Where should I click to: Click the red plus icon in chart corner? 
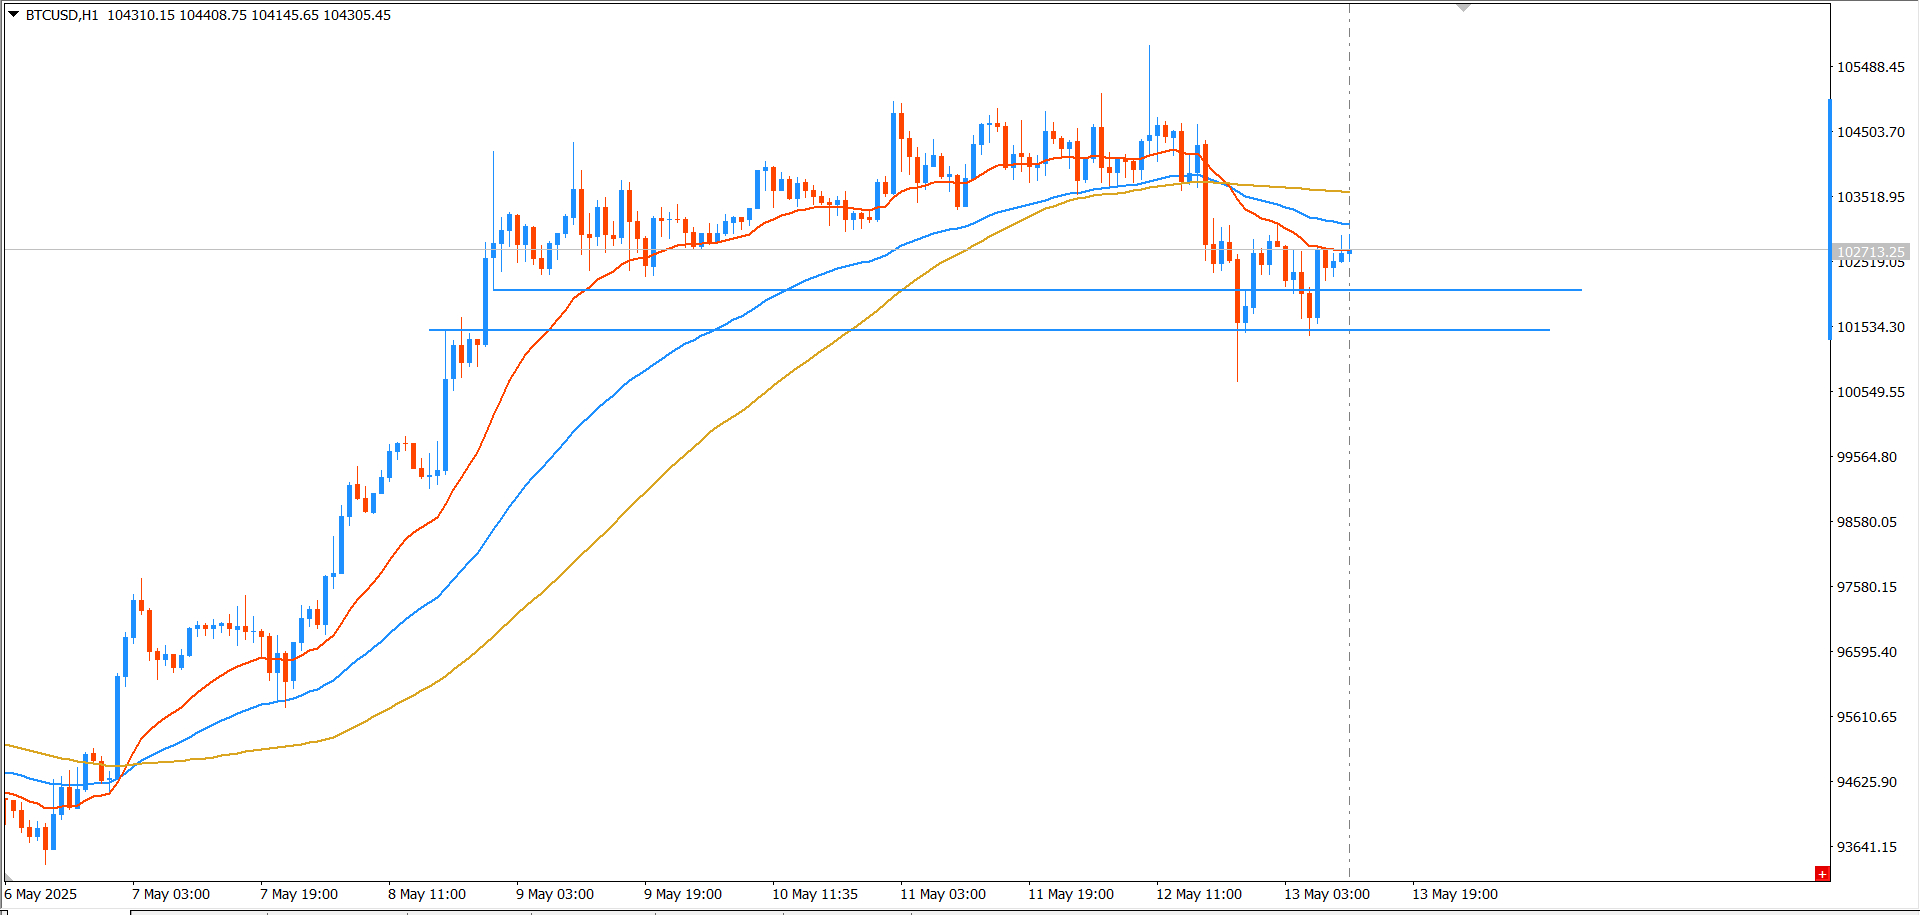(1822, 874)
